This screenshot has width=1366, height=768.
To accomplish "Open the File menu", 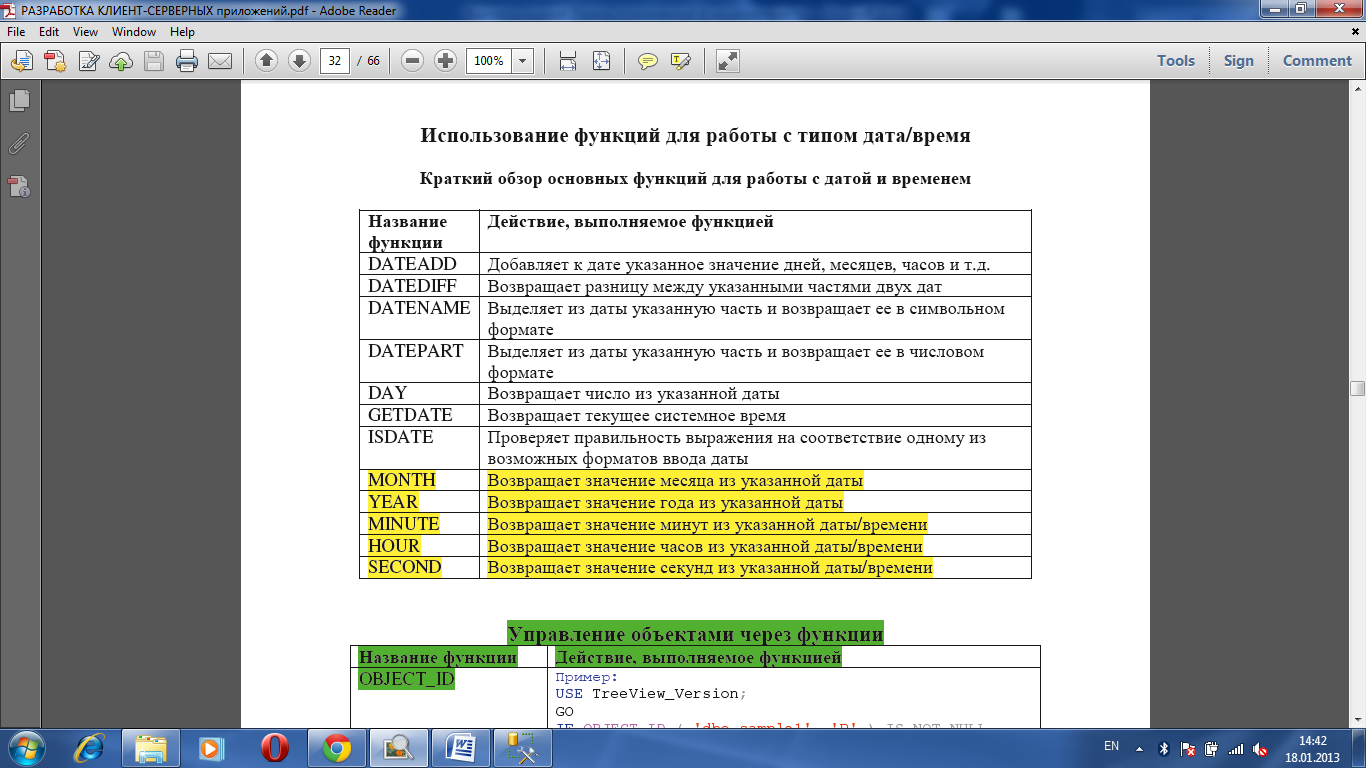I will pos(16,32).
